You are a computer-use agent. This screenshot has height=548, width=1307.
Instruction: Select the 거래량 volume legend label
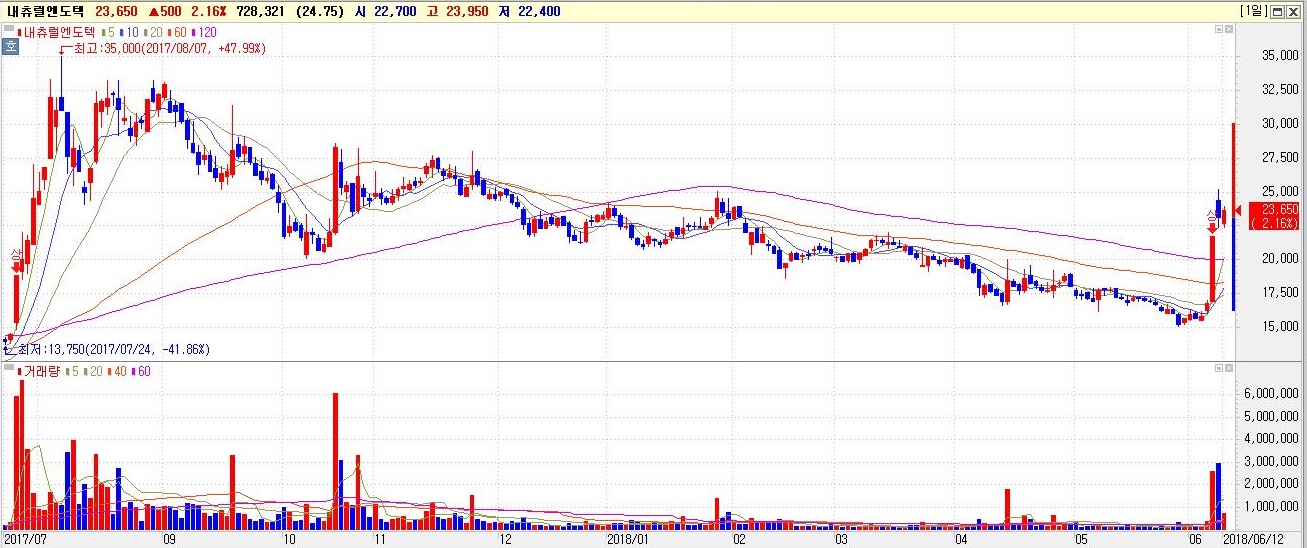pyautogui.click(x=38, y=371)
